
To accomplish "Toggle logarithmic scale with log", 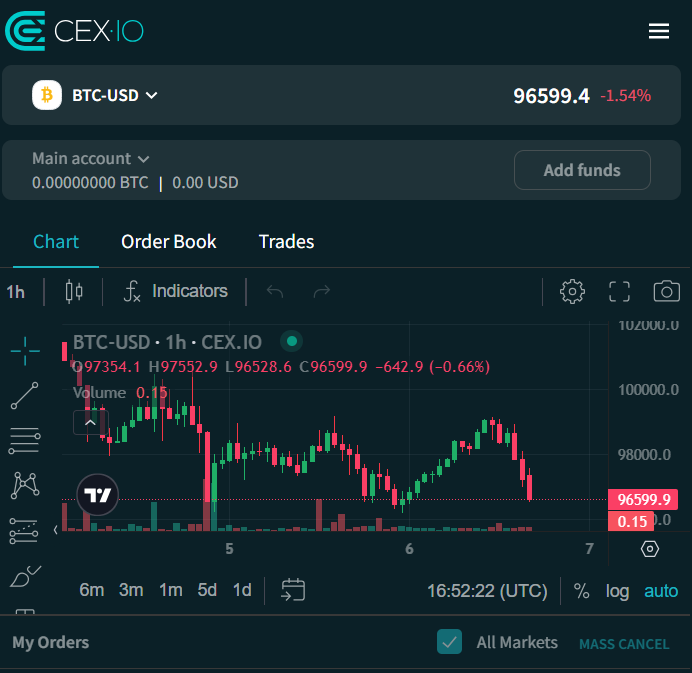I will pos(617,591).
